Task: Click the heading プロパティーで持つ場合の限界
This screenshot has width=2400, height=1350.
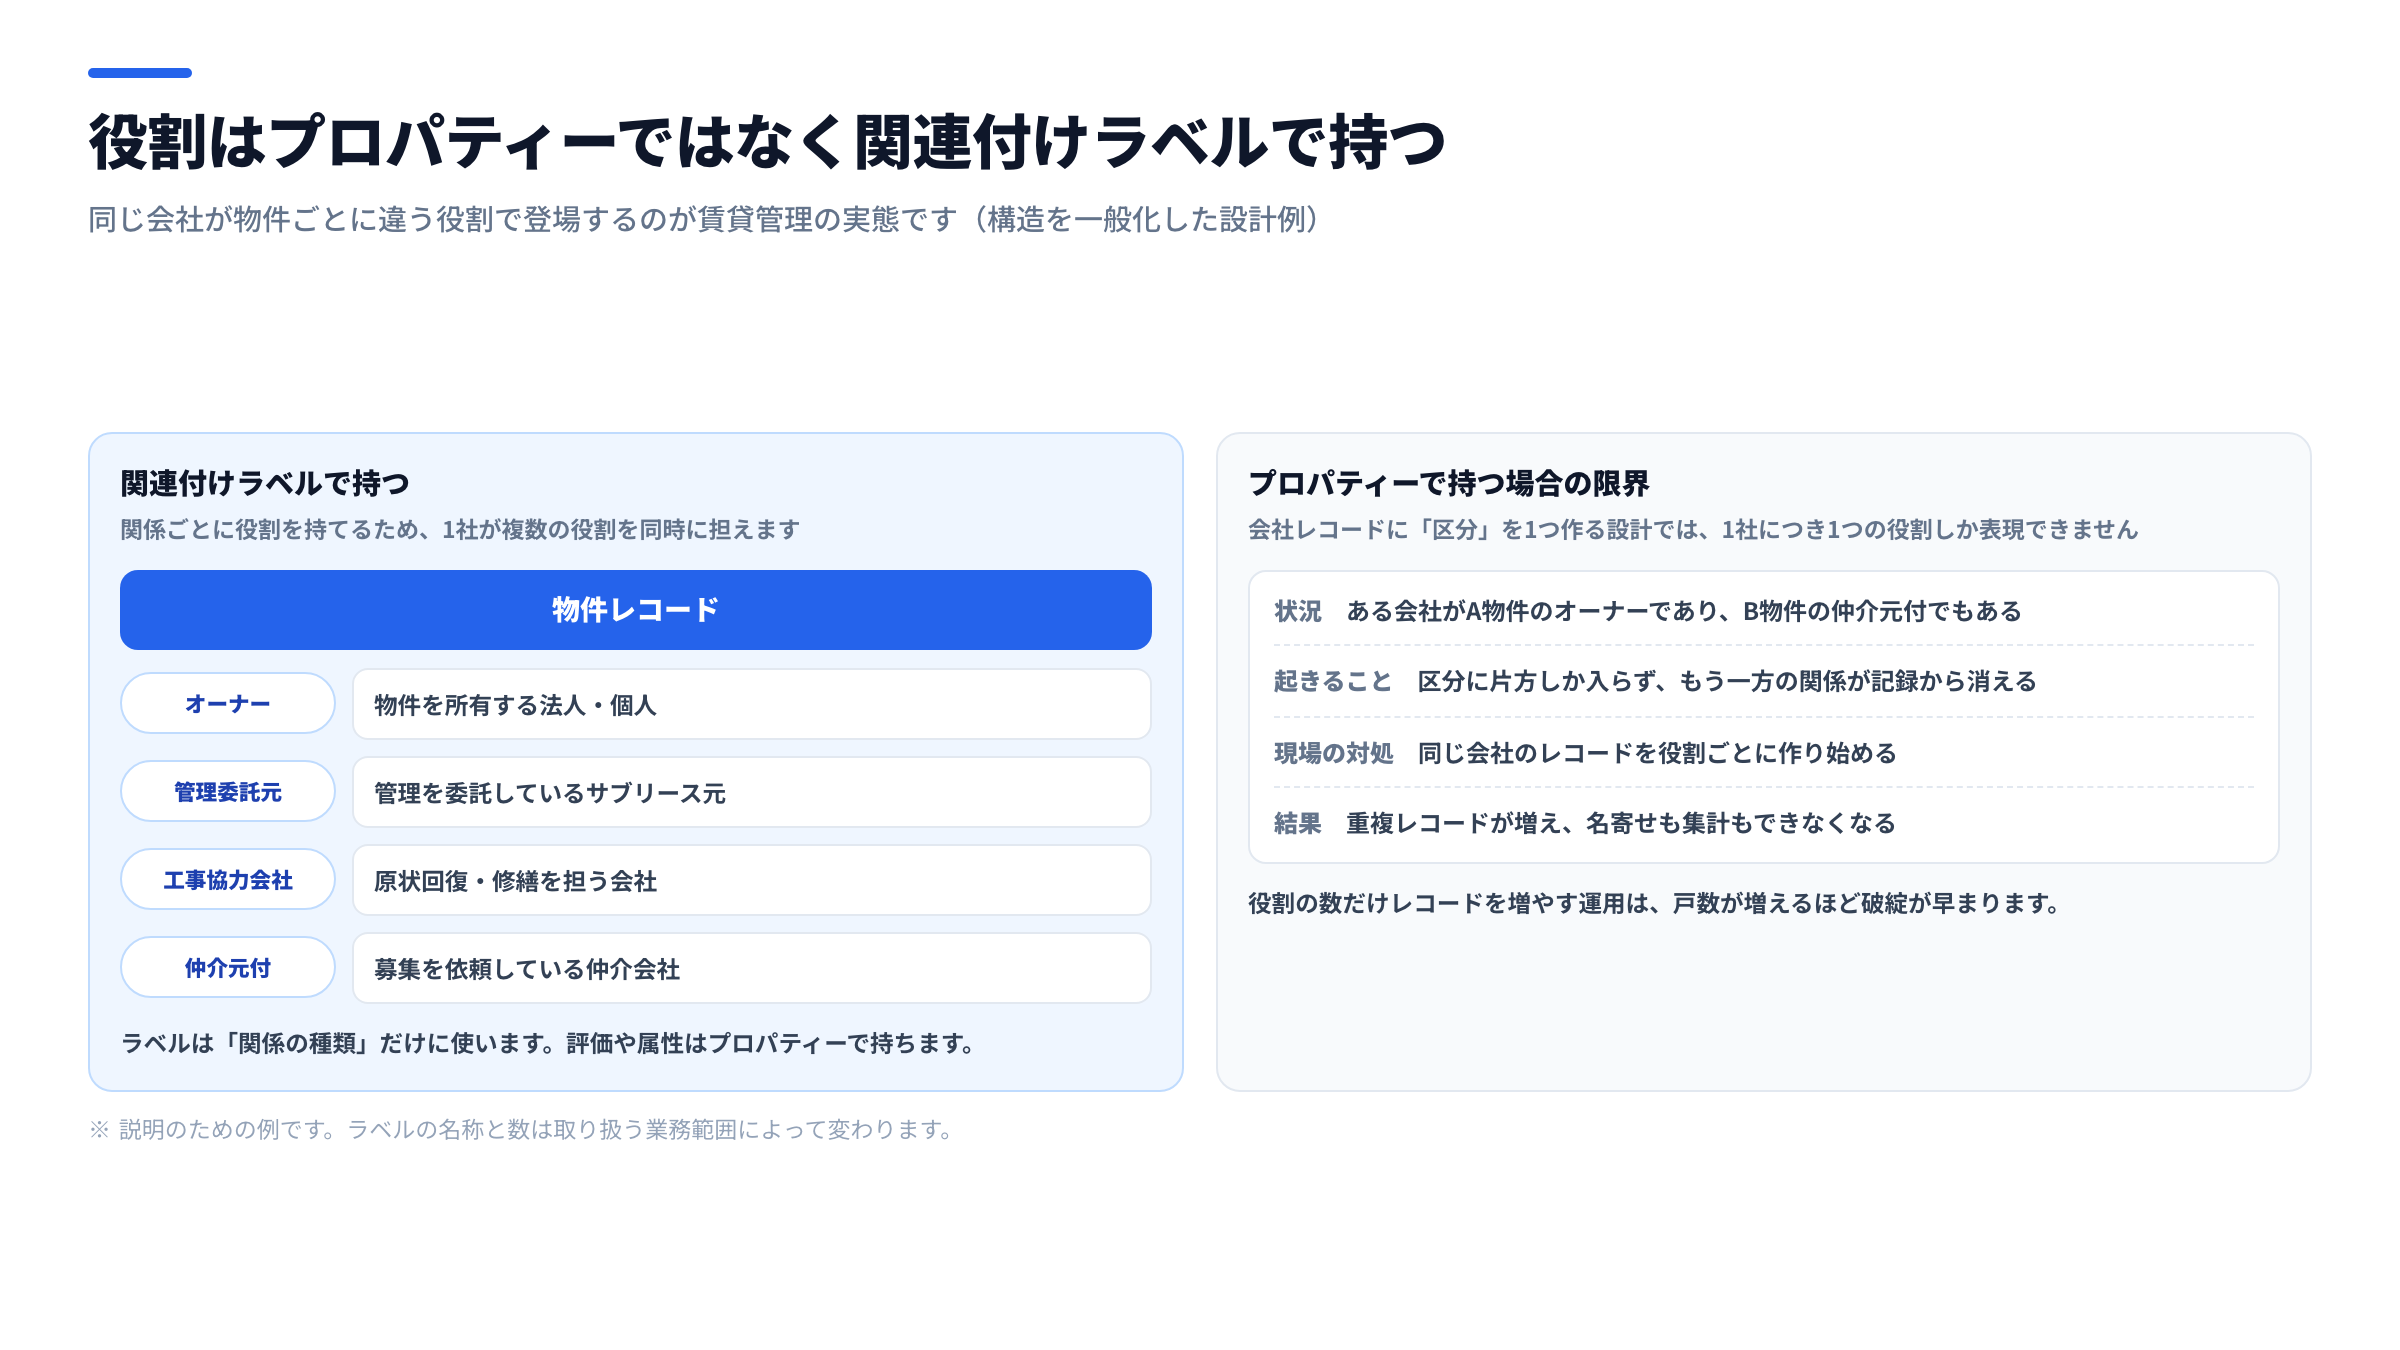Action: [1449, 483]
